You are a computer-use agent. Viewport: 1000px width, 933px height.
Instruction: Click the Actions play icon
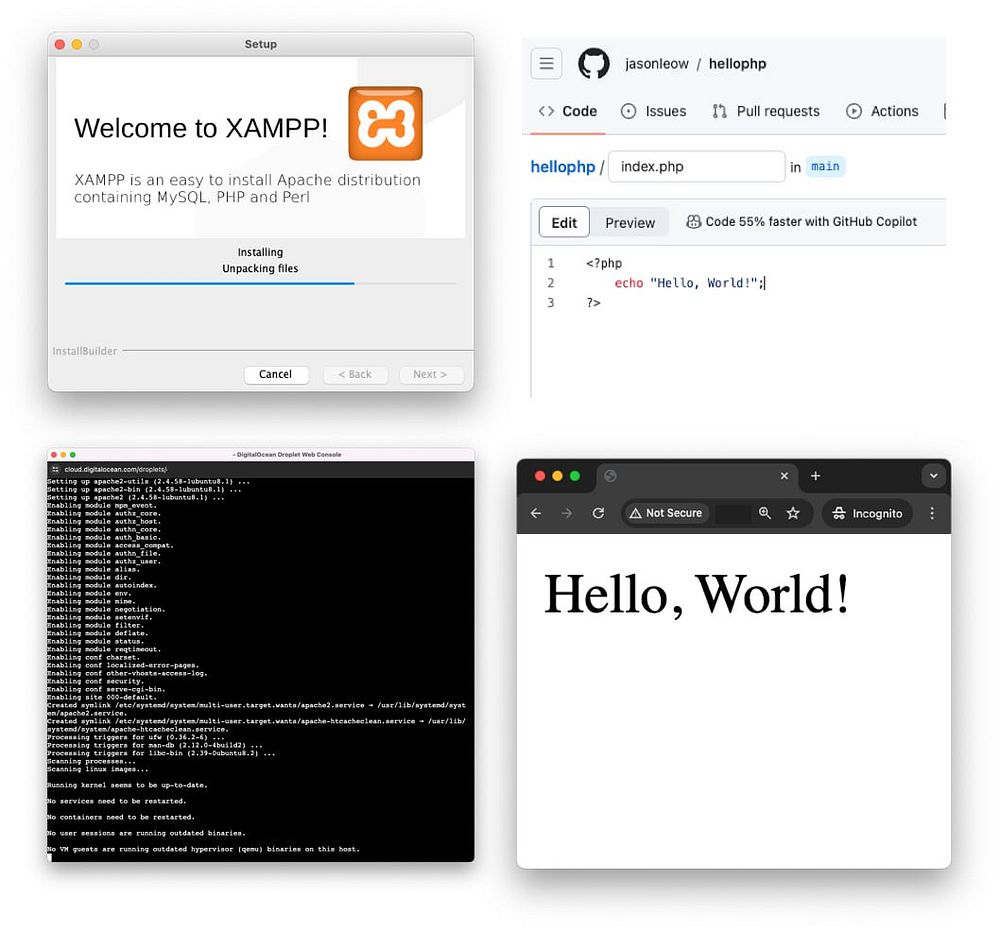point(853,111)
